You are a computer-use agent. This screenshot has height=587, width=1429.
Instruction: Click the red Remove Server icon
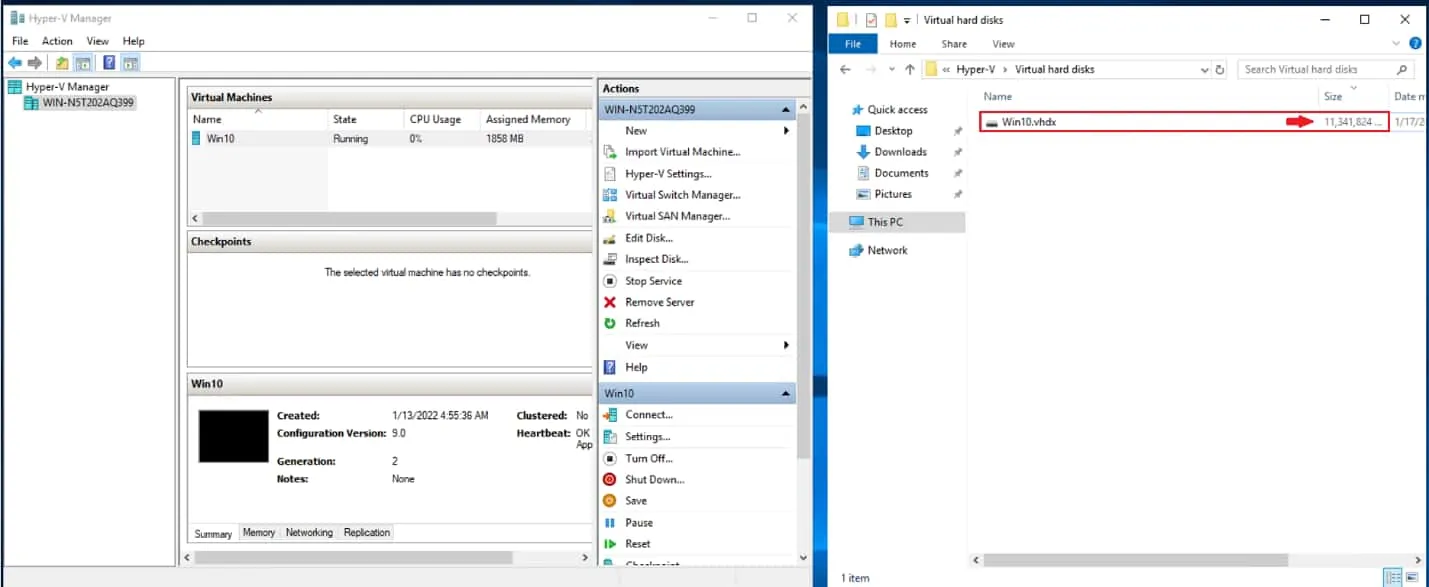click(610, 302)
